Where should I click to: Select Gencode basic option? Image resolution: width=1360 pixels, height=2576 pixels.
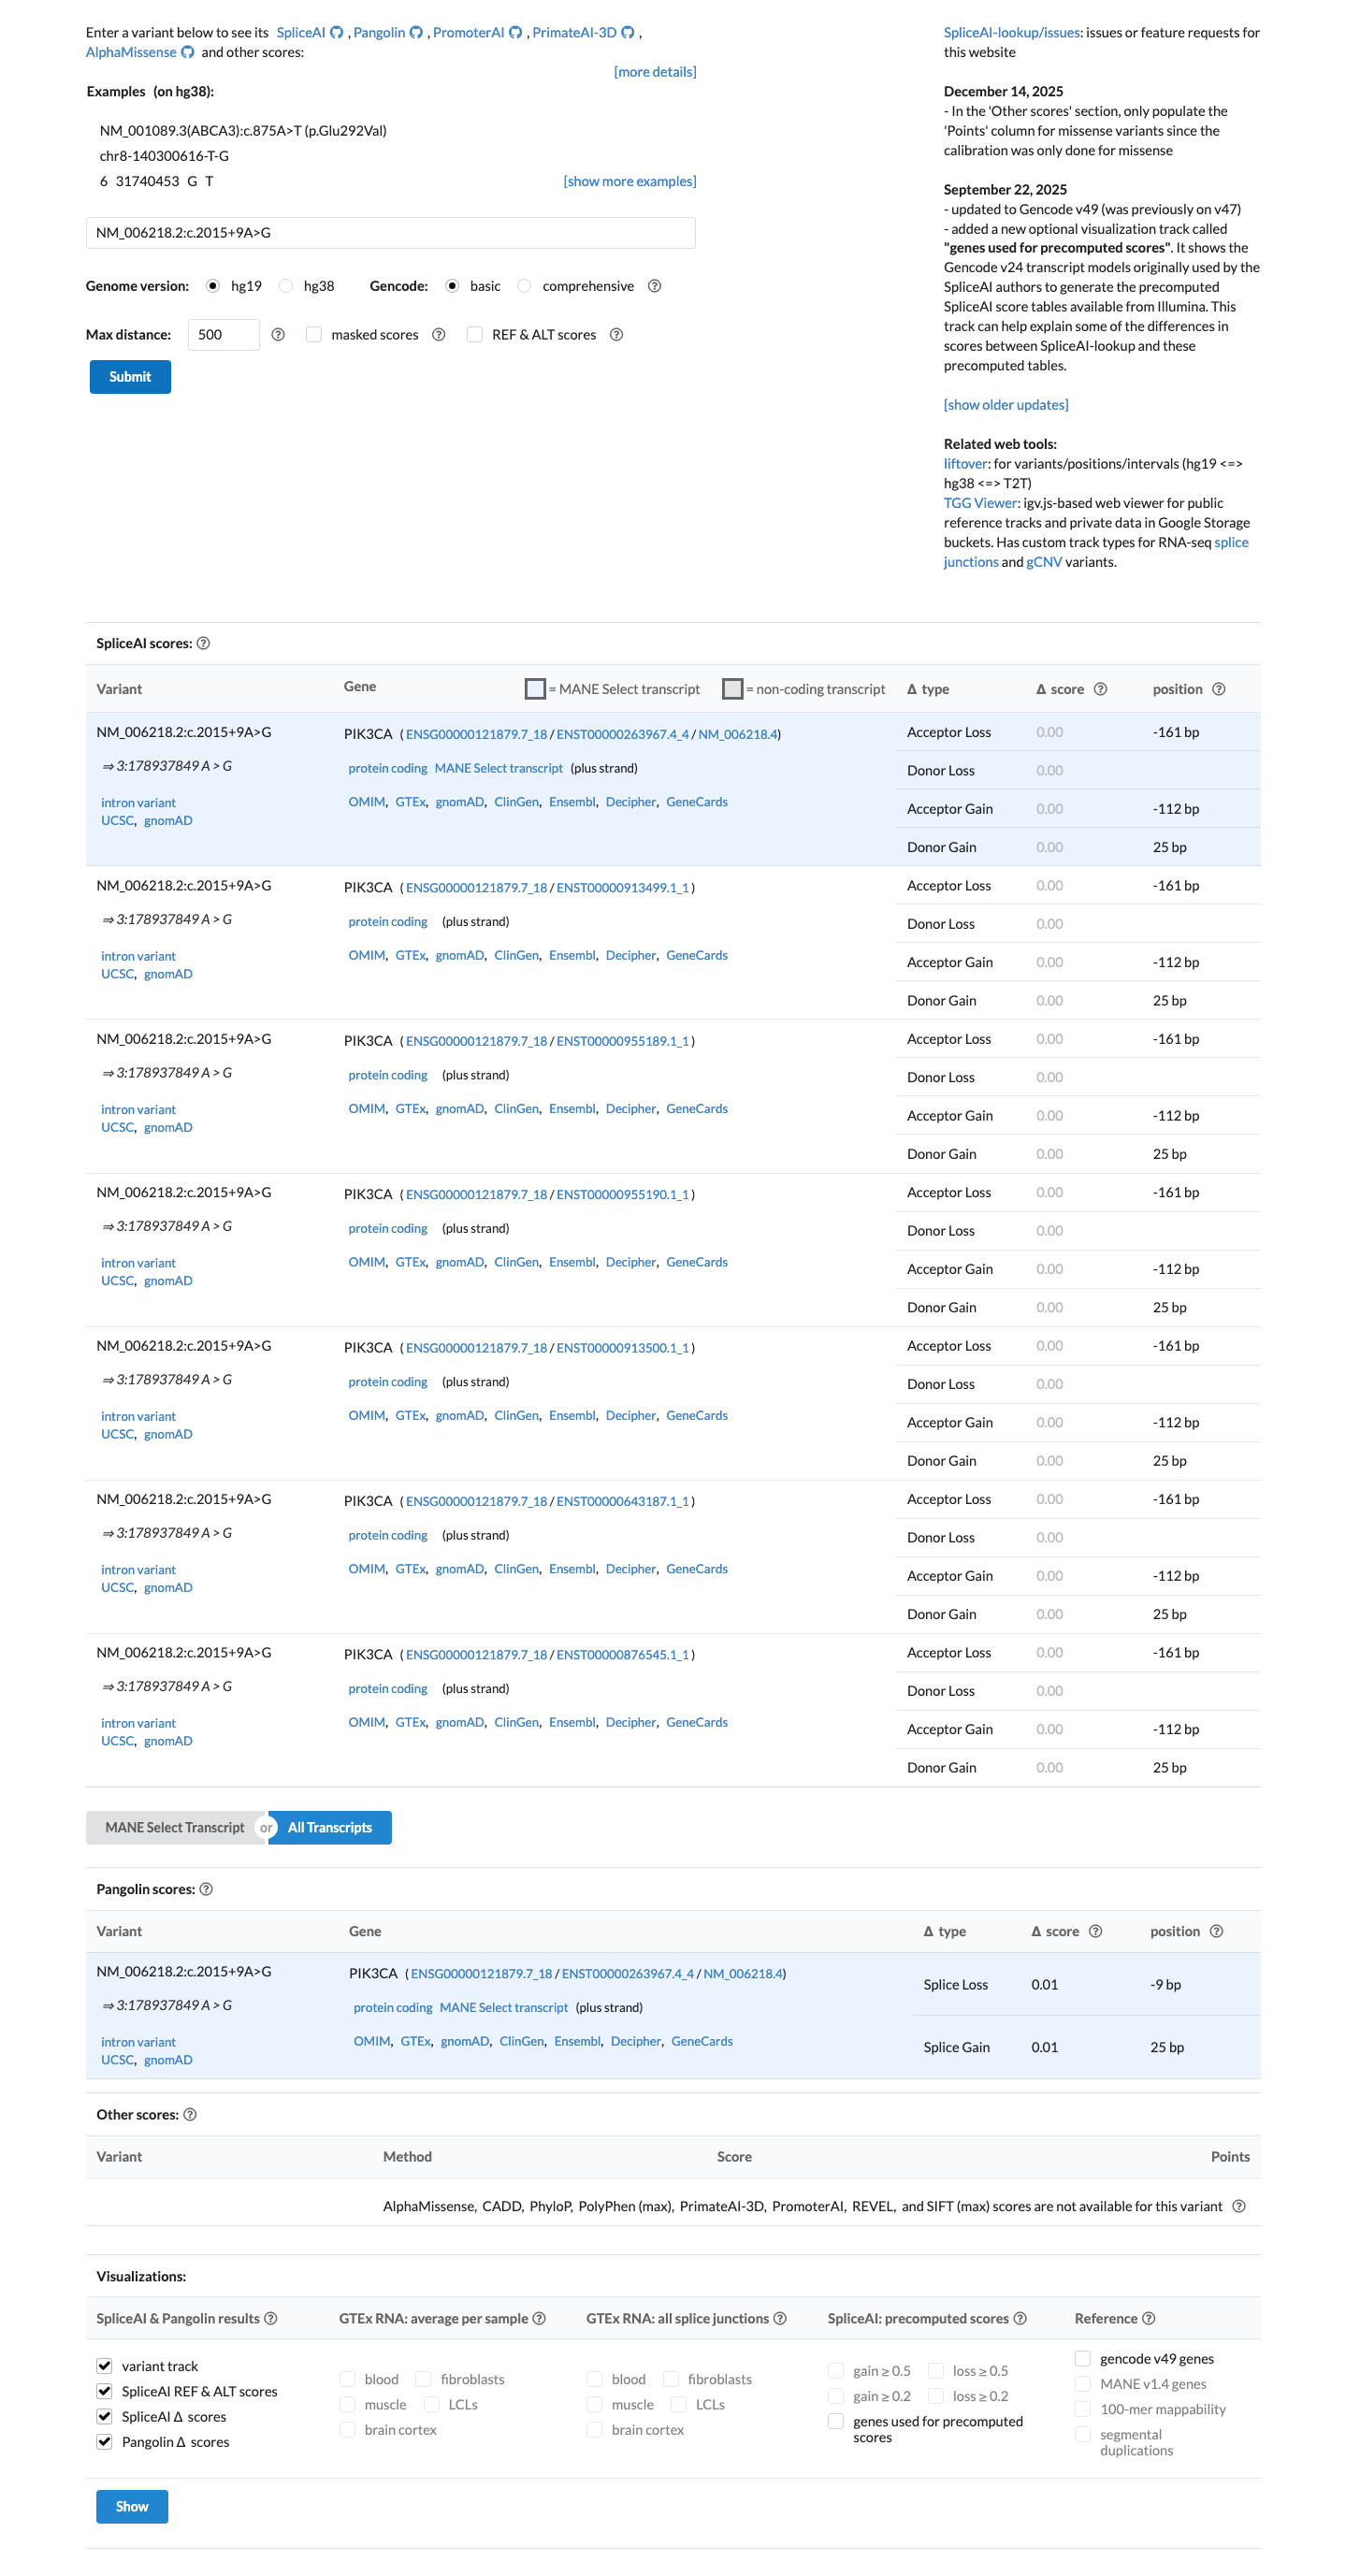point(452,286)
